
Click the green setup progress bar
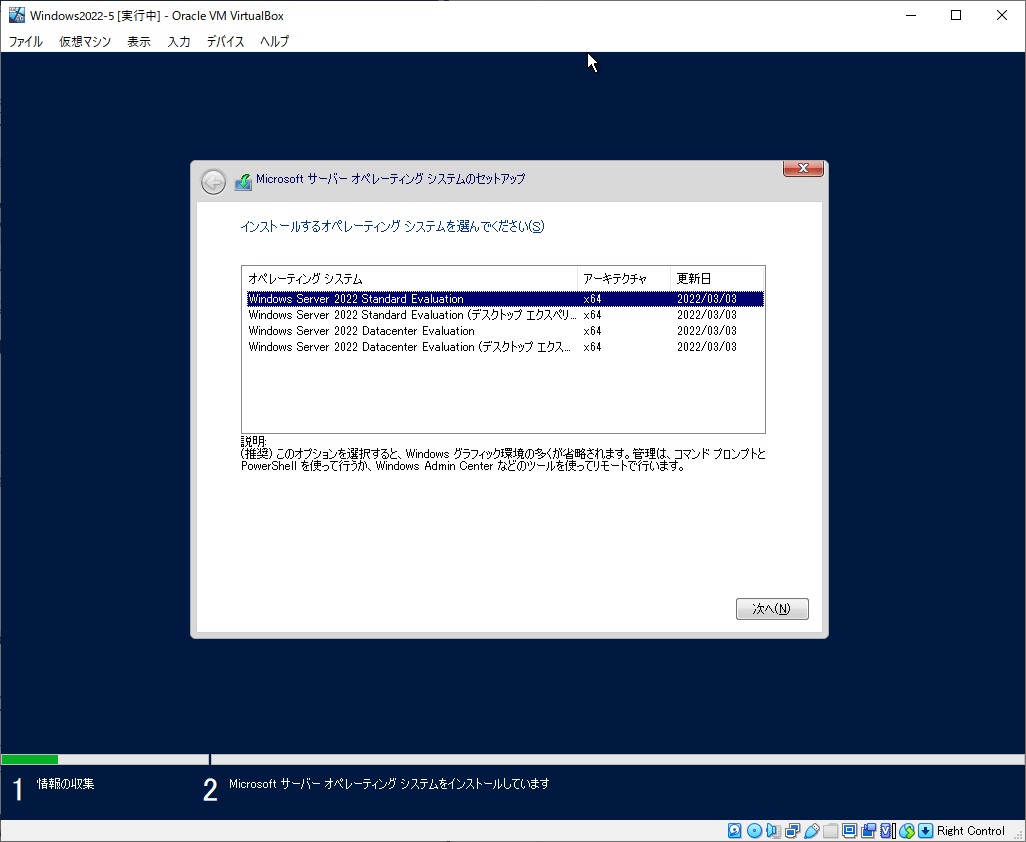click(x=30, y=760)
